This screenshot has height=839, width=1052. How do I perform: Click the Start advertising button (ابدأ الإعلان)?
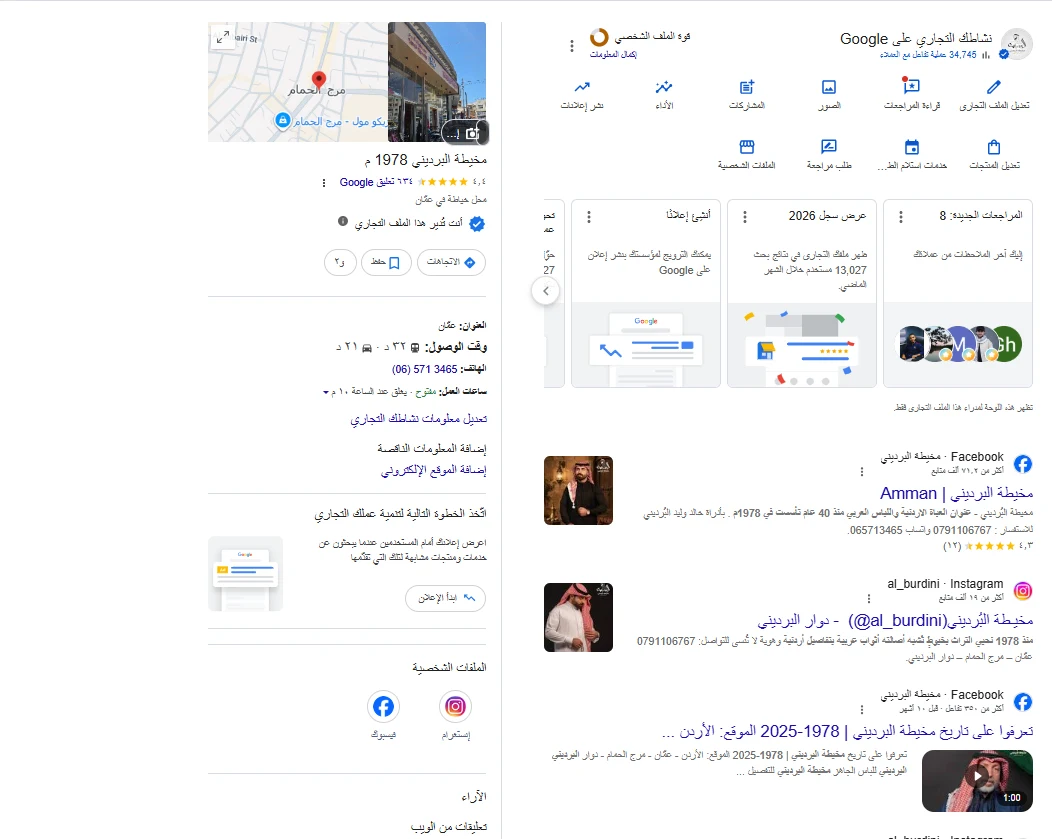click(x=445, y=598)
